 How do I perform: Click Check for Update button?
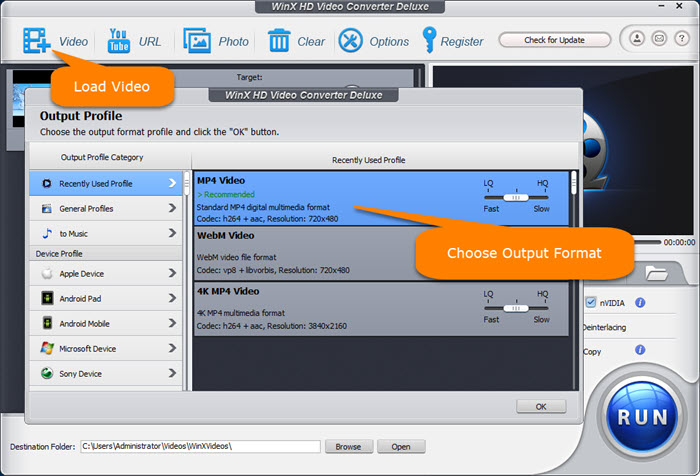tap(554, 40)
